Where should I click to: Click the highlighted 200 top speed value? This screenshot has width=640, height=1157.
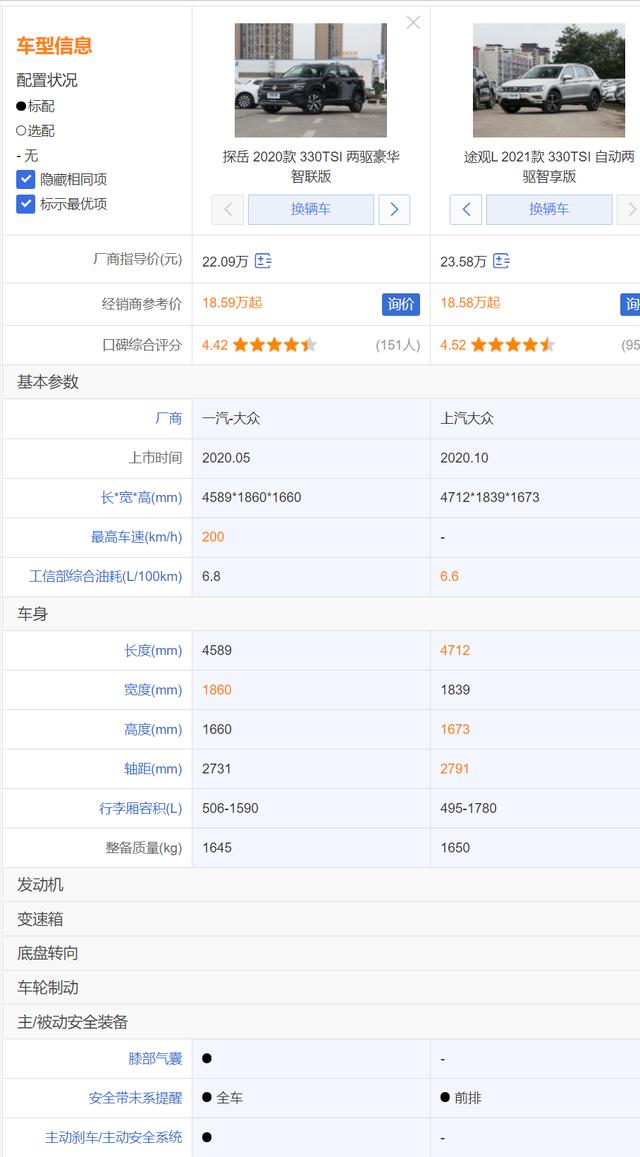213,537
